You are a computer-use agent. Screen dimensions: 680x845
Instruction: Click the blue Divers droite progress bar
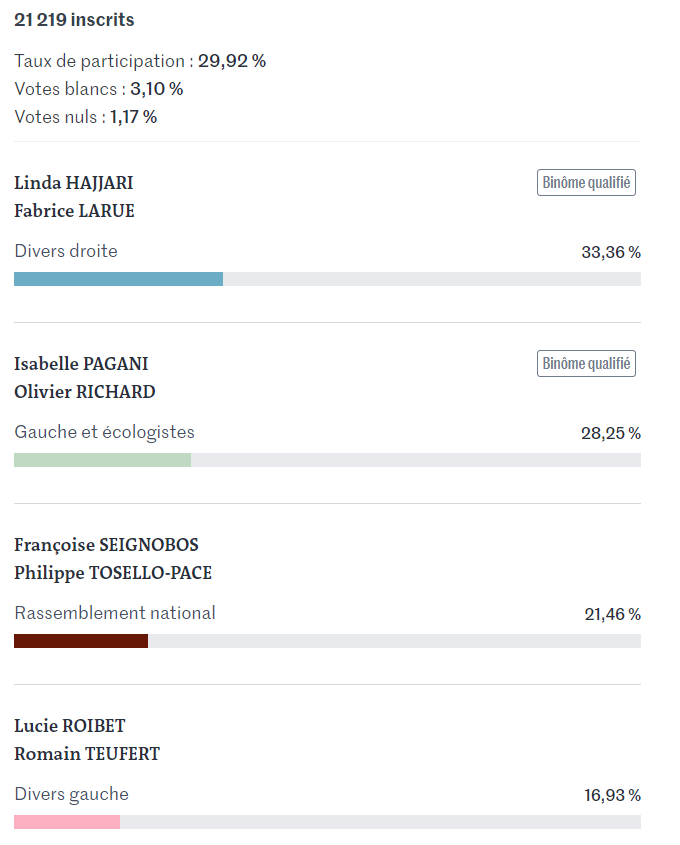point(119,279)
